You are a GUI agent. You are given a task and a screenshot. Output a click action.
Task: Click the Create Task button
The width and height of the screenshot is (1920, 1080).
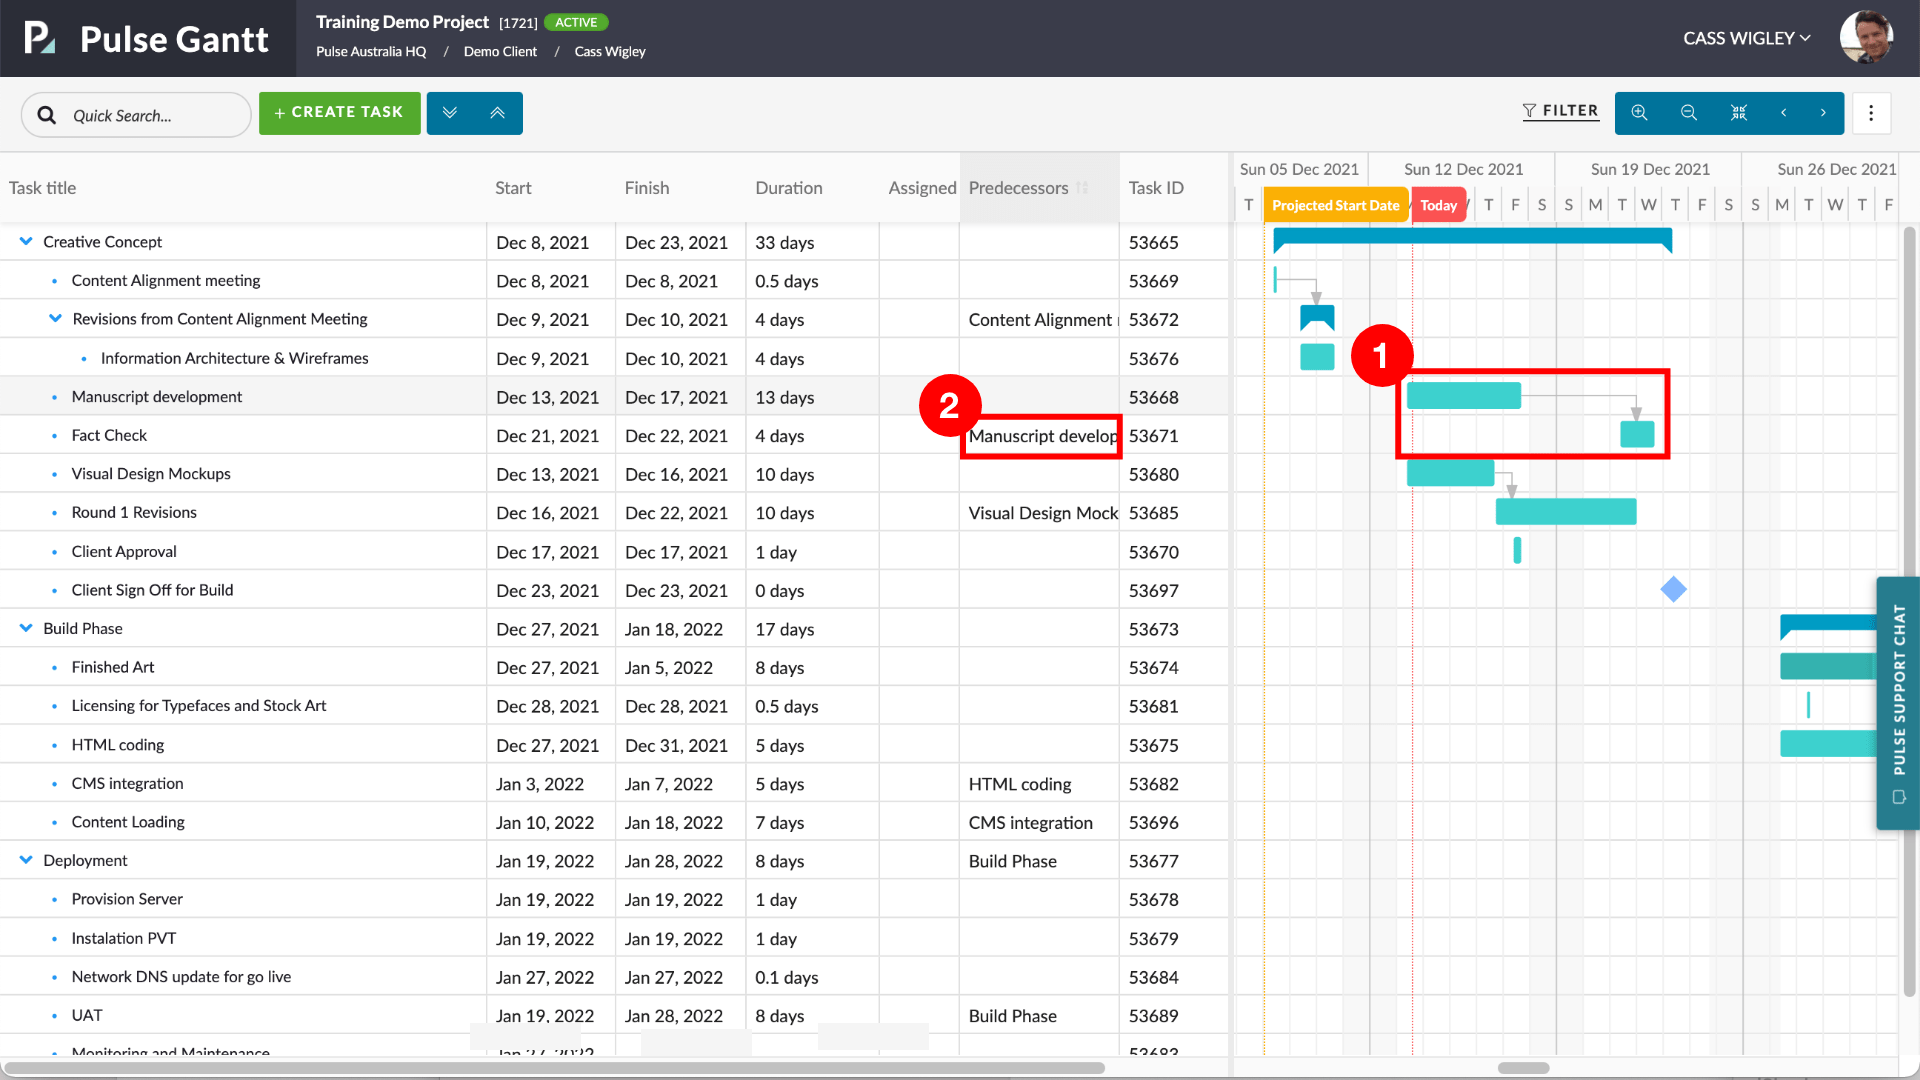coord(339,112)
